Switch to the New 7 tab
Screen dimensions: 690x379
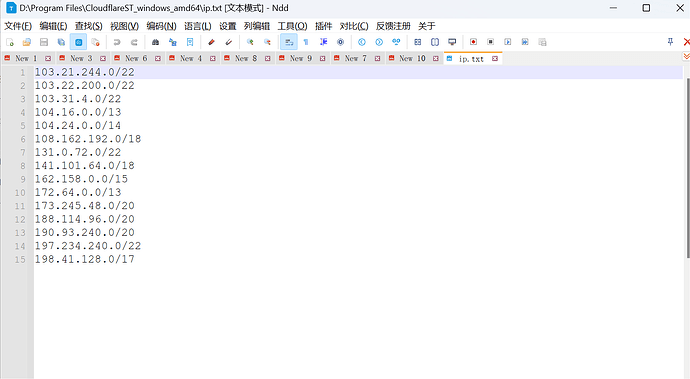[x=356, y=58]
